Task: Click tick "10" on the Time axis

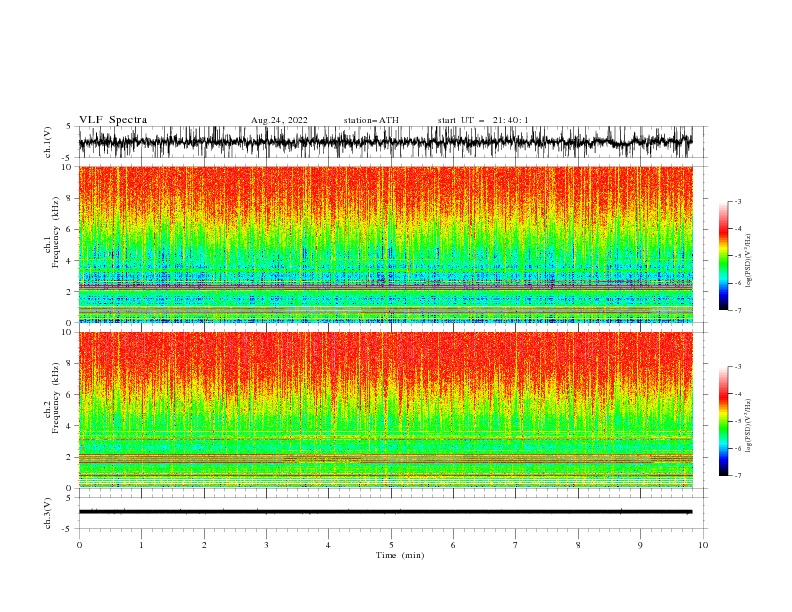Action: pos(703,545)
